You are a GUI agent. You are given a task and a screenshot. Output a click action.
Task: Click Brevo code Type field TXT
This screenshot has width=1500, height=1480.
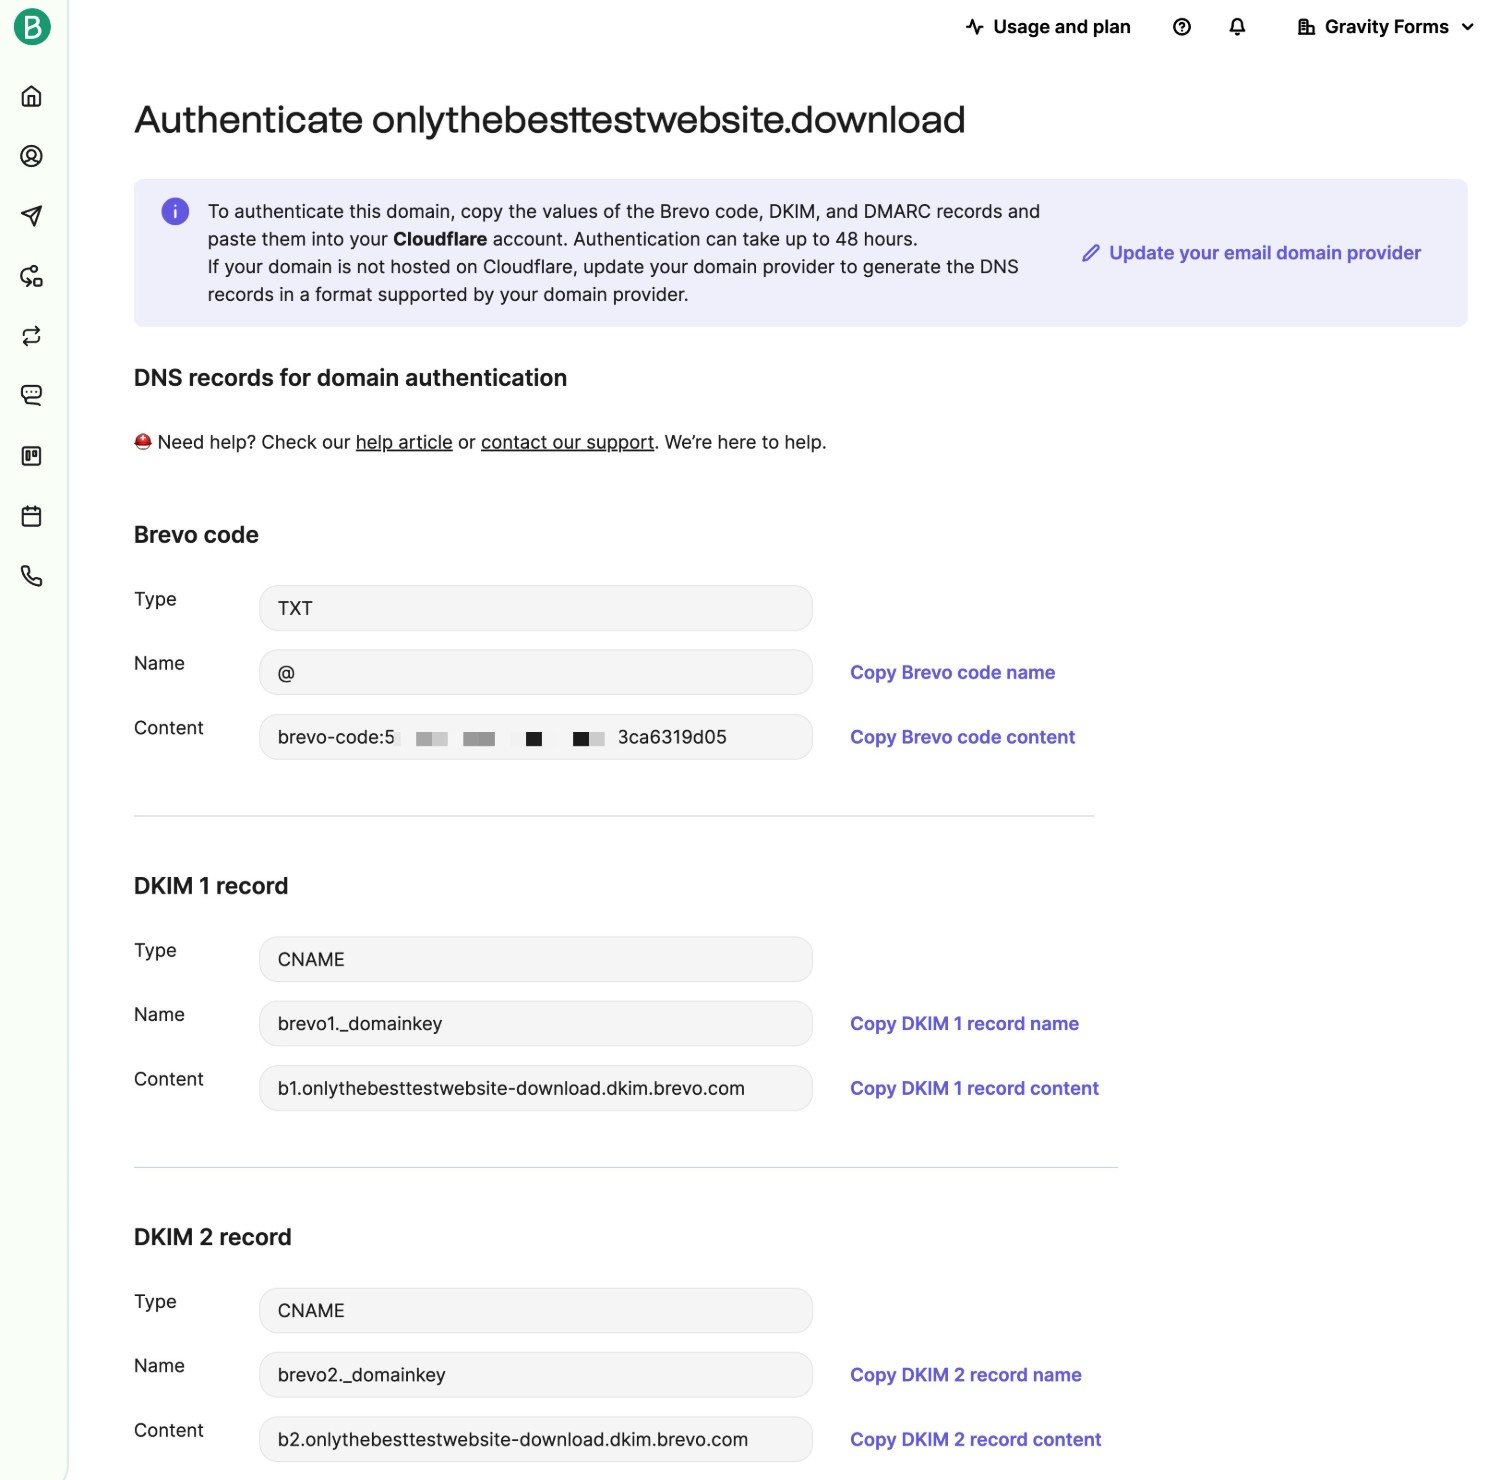click(x=536, y=608)
